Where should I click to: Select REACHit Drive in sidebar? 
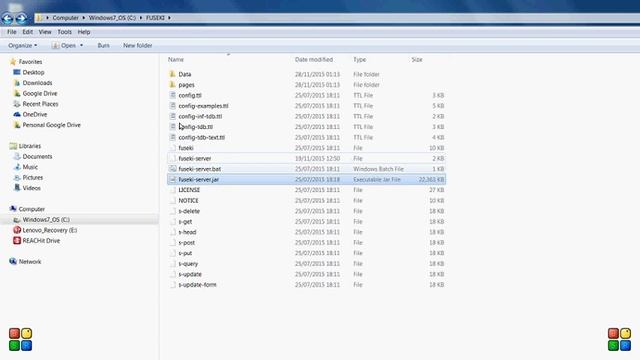[x=41, y=241]
